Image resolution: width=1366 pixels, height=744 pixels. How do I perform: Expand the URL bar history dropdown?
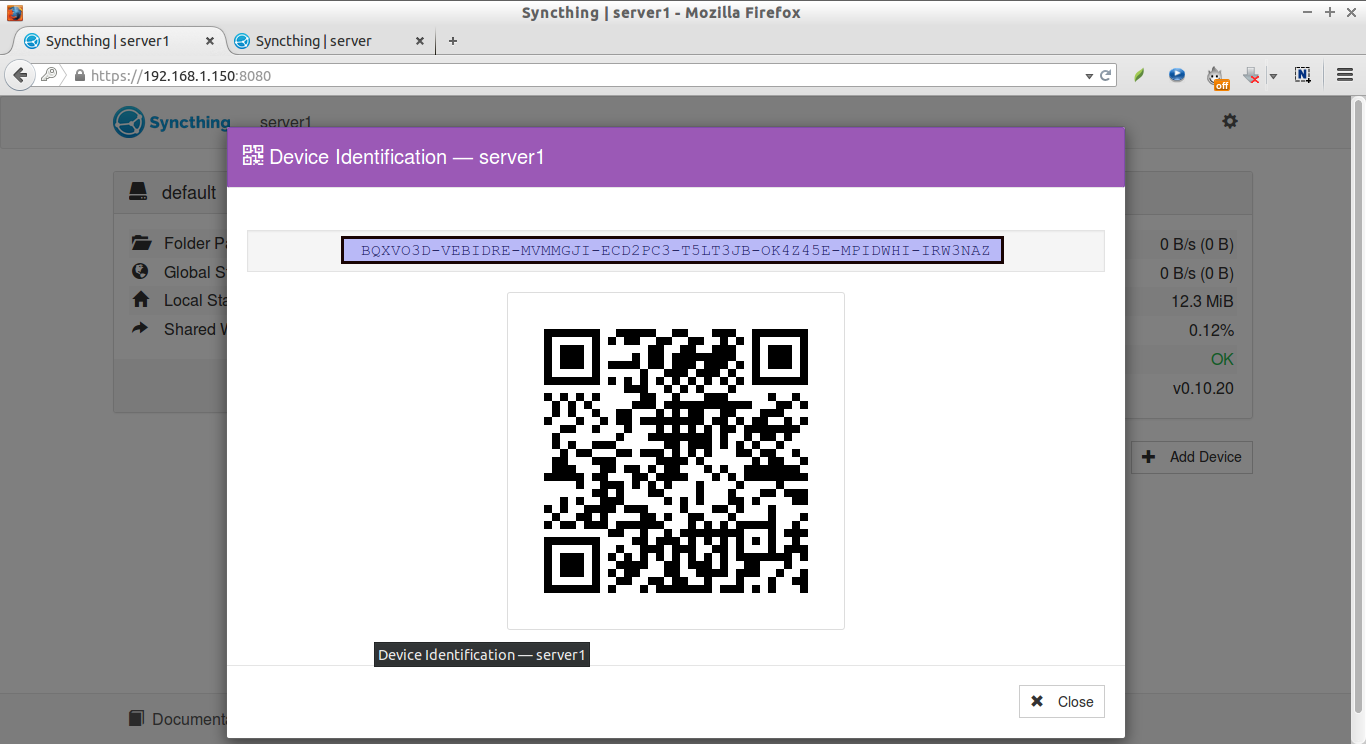[x=1089, y=76]
